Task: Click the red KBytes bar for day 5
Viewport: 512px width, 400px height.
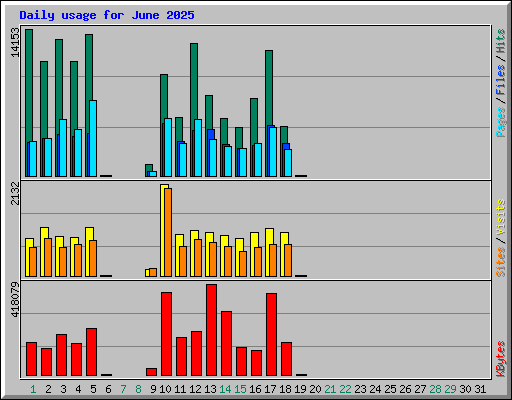Action: point(91,352)
